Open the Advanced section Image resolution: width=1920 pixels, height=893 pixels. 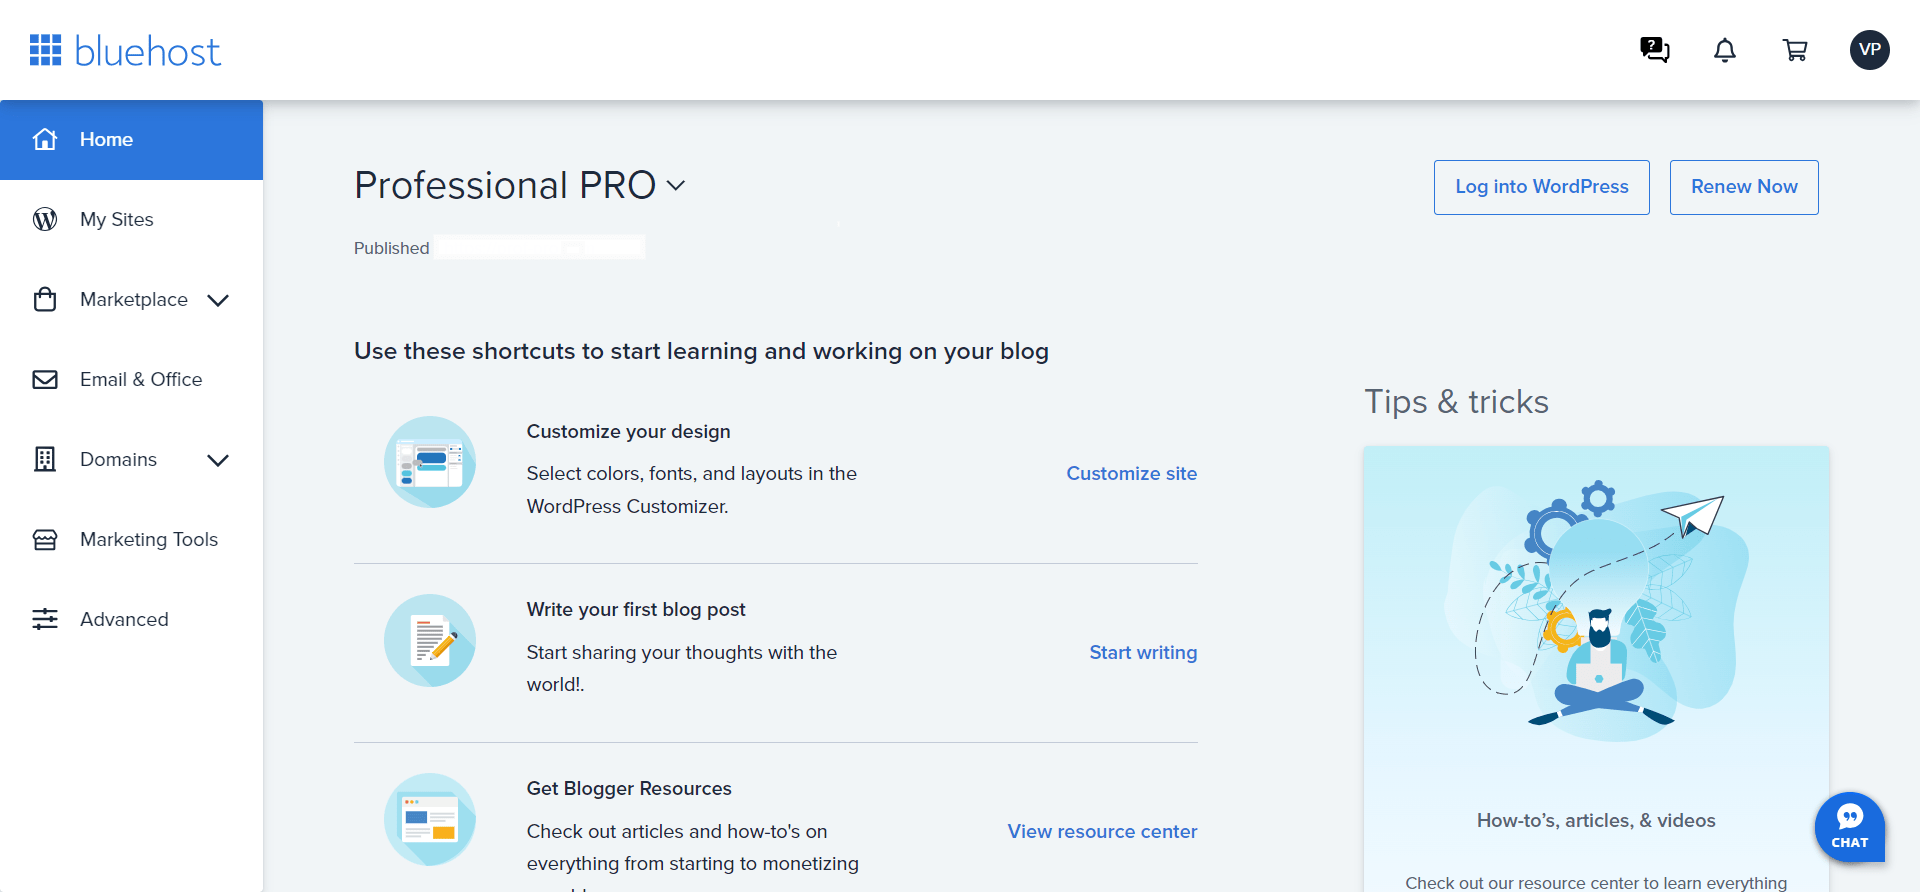coord(131,620)
